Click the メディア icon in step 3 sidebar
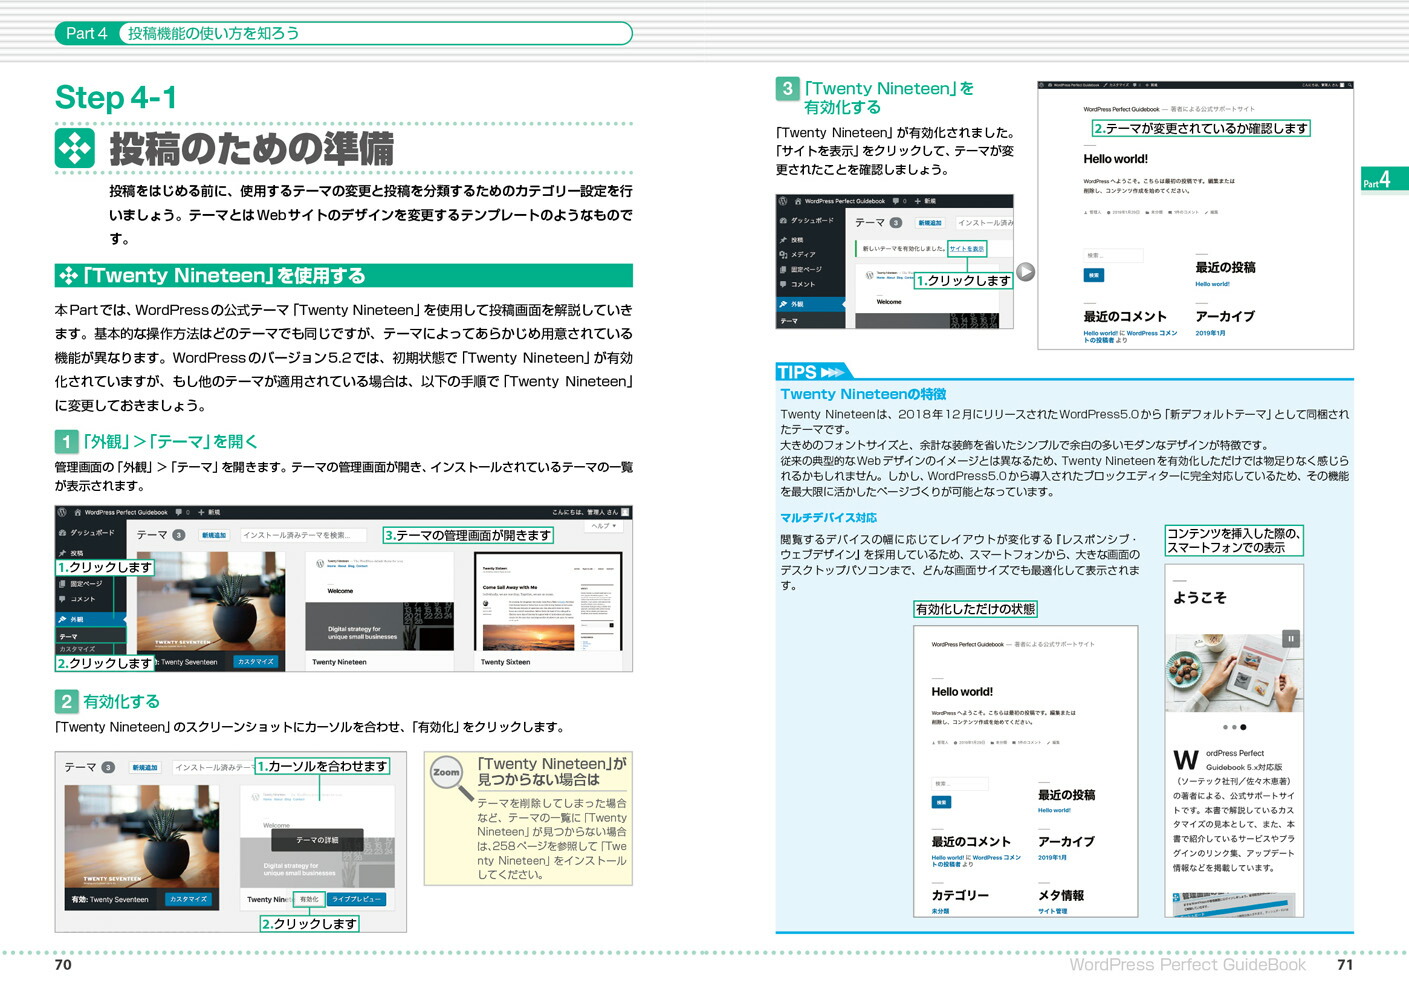 [x=783, y=254]
